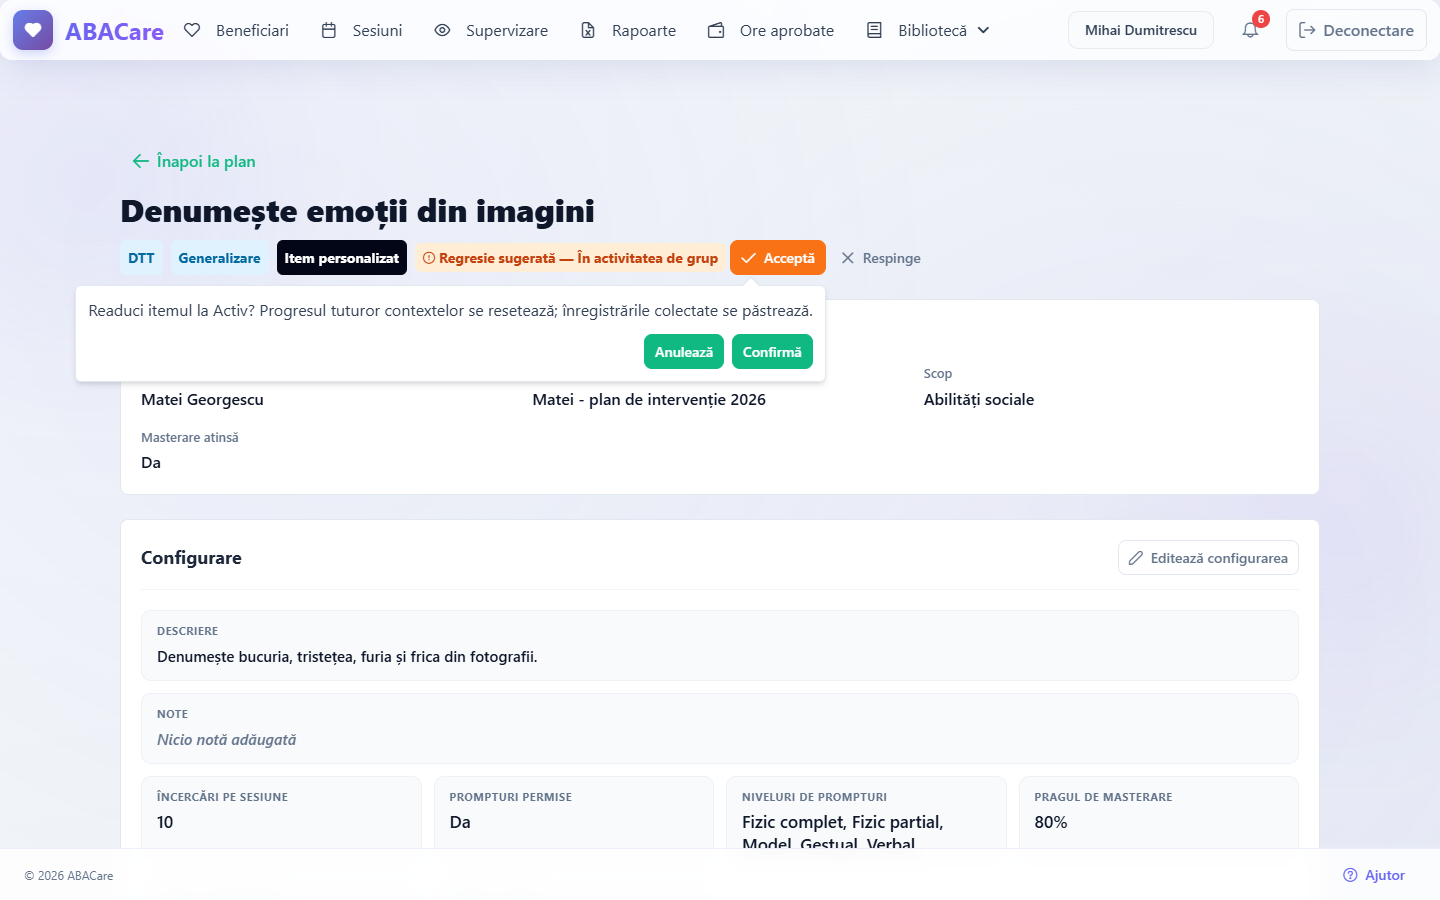Click the Regresie sugerată warning badge
The image size is (1440, 900).
pyautogui.click(x=570, y=258)
